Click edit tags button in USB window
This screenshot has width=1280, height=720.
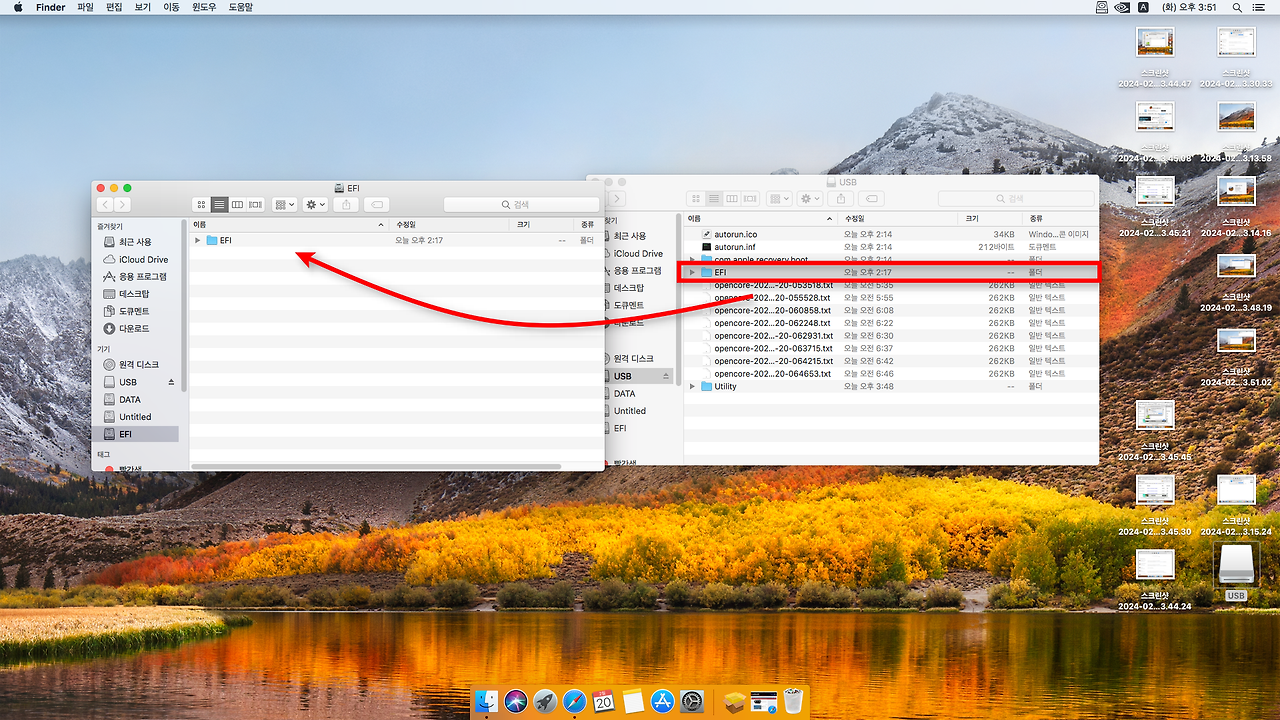point(871,199)
